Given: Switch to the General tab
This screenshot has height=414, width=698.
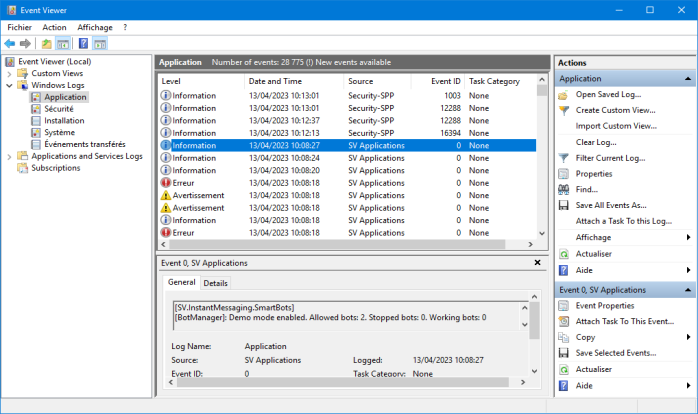Looking at the screenshot, I should pyautogui.click(x=182, y=282).
